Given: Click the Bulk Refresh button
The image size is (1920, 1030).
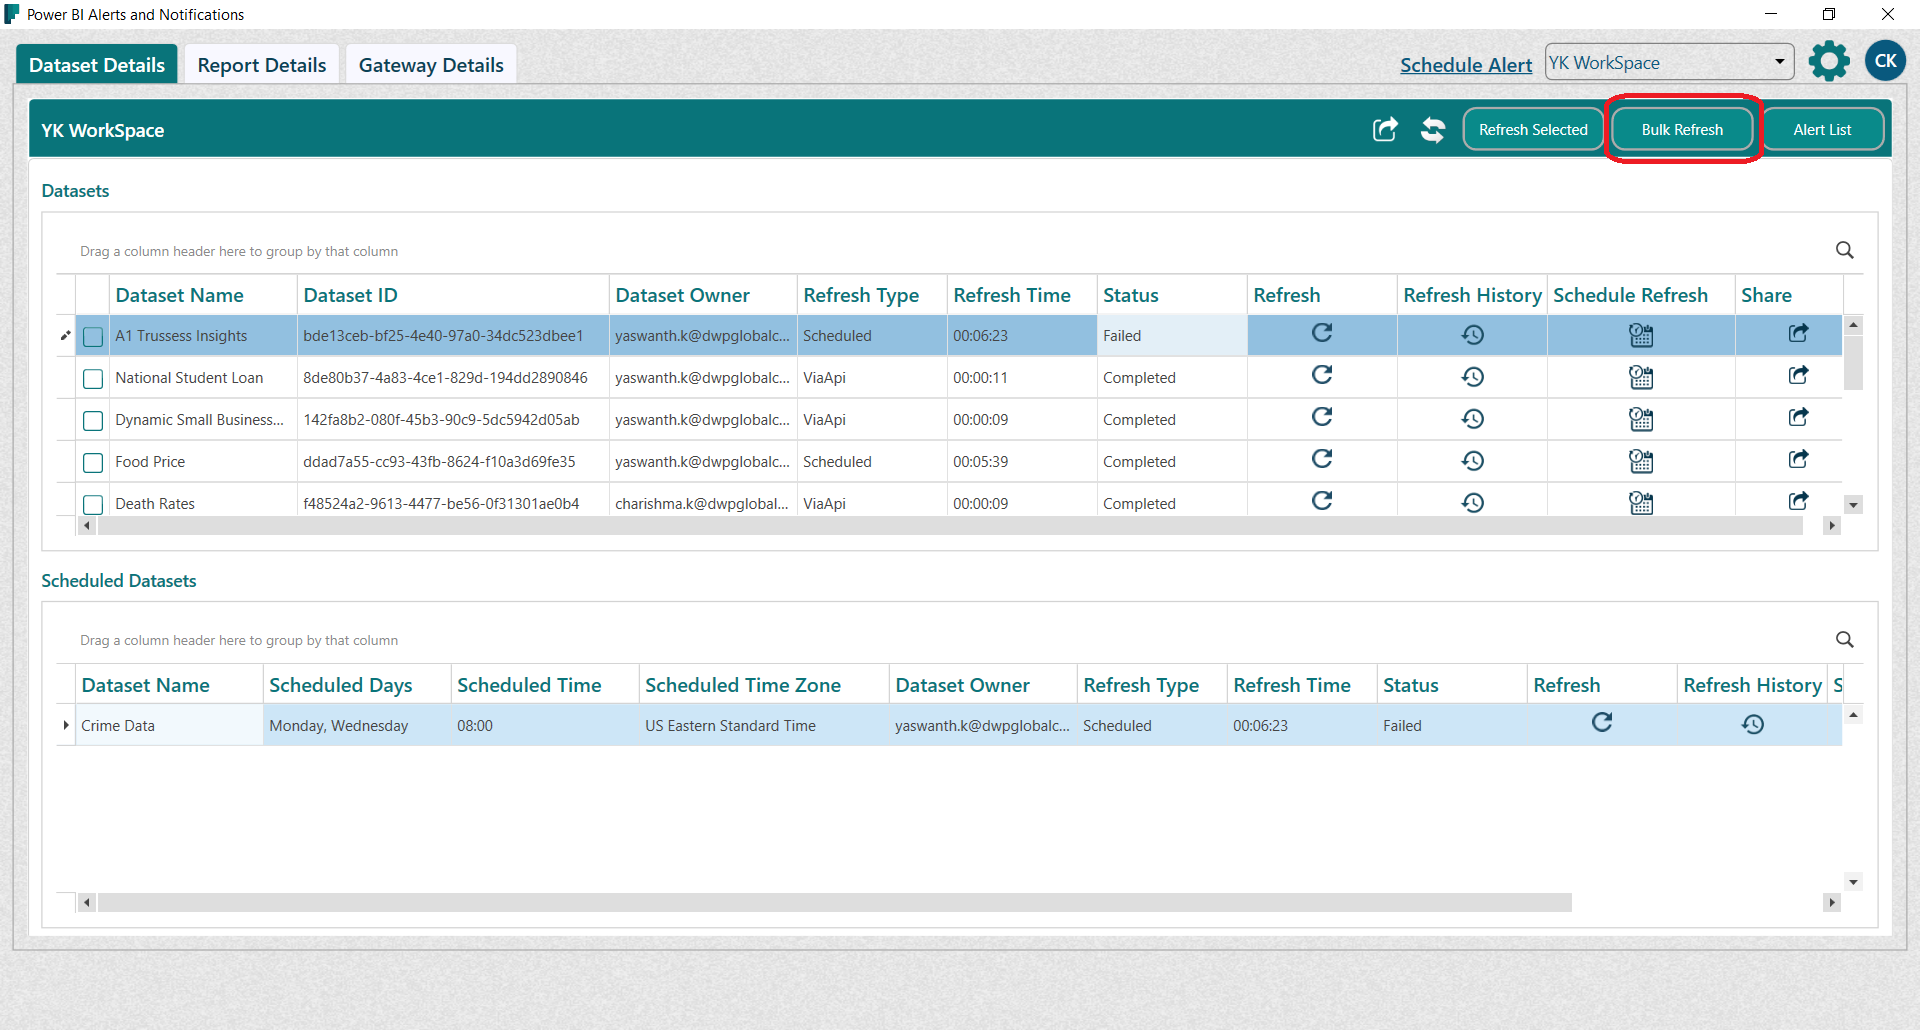Looking at the screenshot, I should tap(1682, 130).
